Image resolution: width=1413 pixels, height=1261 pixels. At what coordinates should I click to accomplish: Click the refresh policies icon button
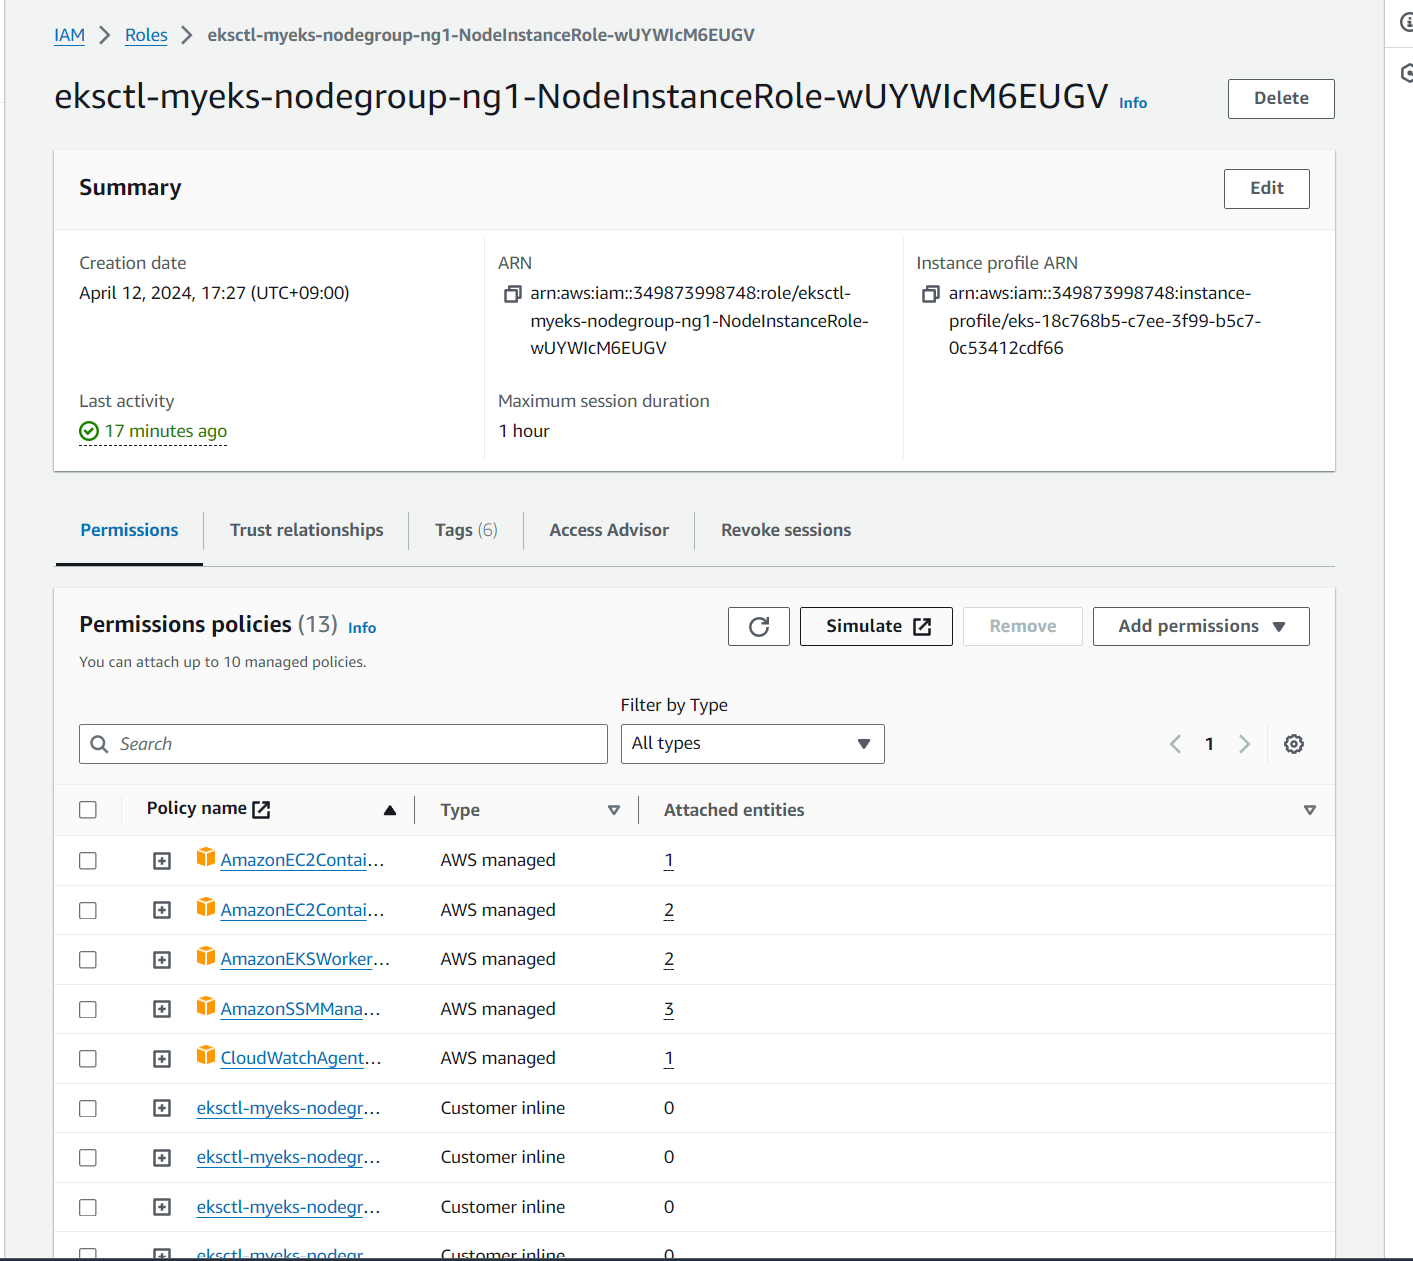(x=759, y=626)
